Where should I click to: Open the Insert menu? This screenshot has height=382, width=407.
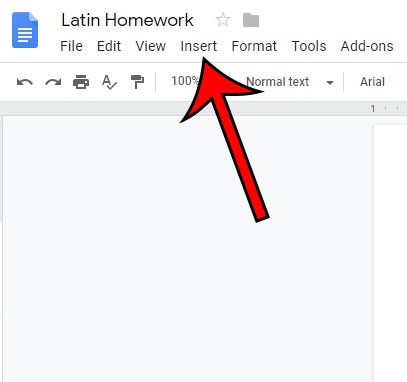click(199, 46)
